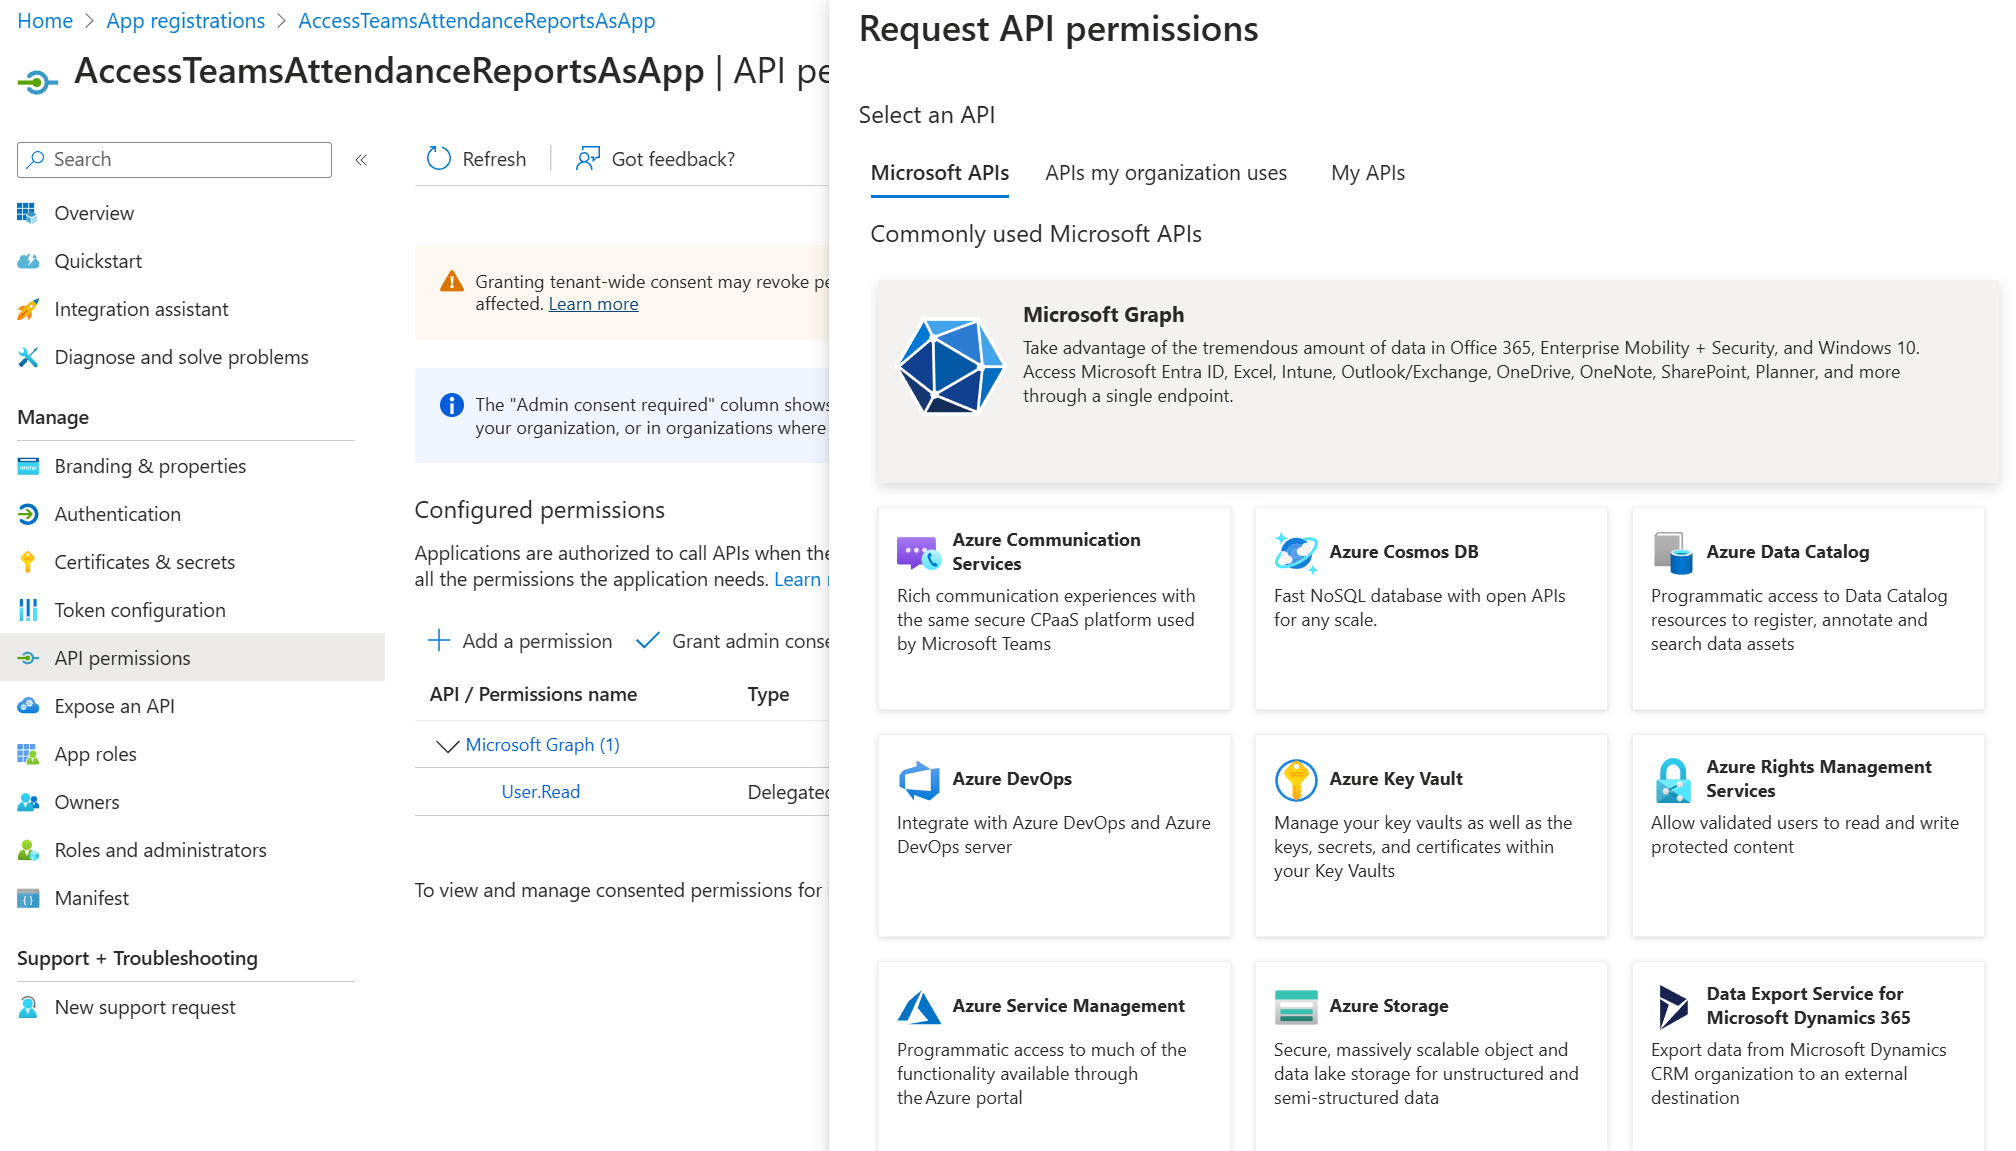This screenshot has width=2016, height=1151.
Task: Switch to the My APIs tab
Action: (1368, 172)
